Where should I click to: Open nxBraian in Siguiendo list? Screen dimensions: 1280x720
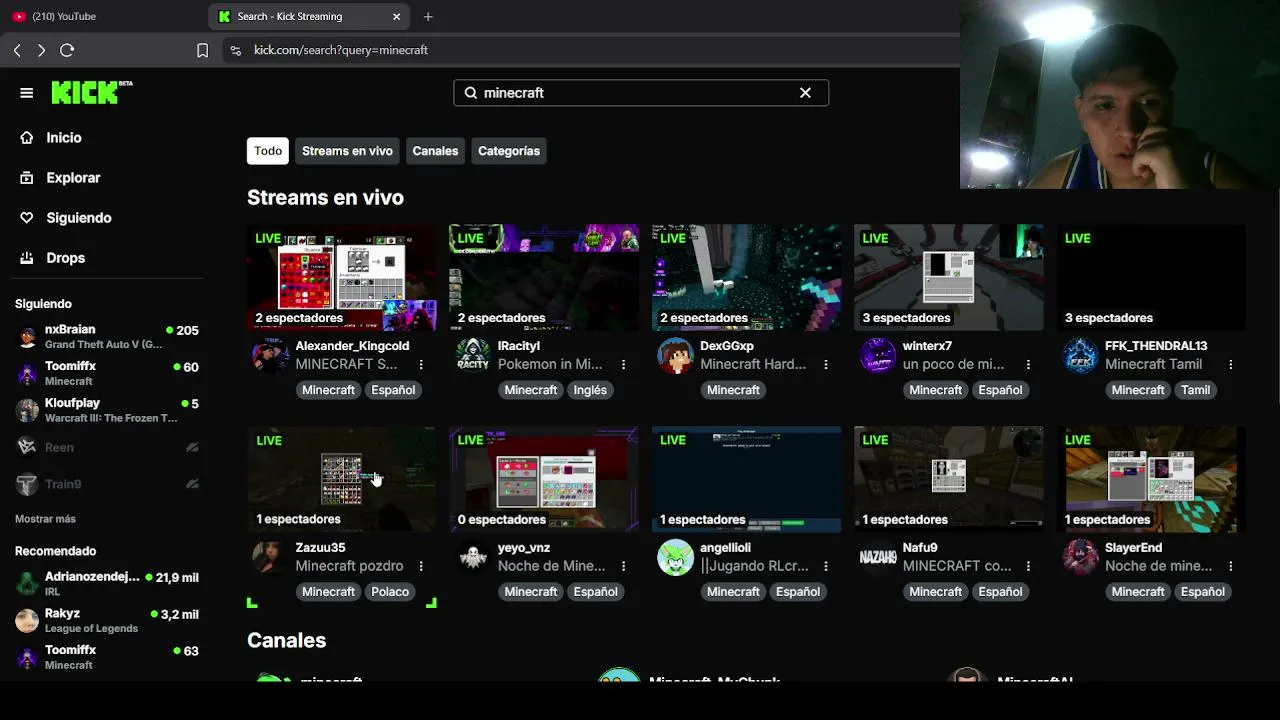[x=107, y=337]
